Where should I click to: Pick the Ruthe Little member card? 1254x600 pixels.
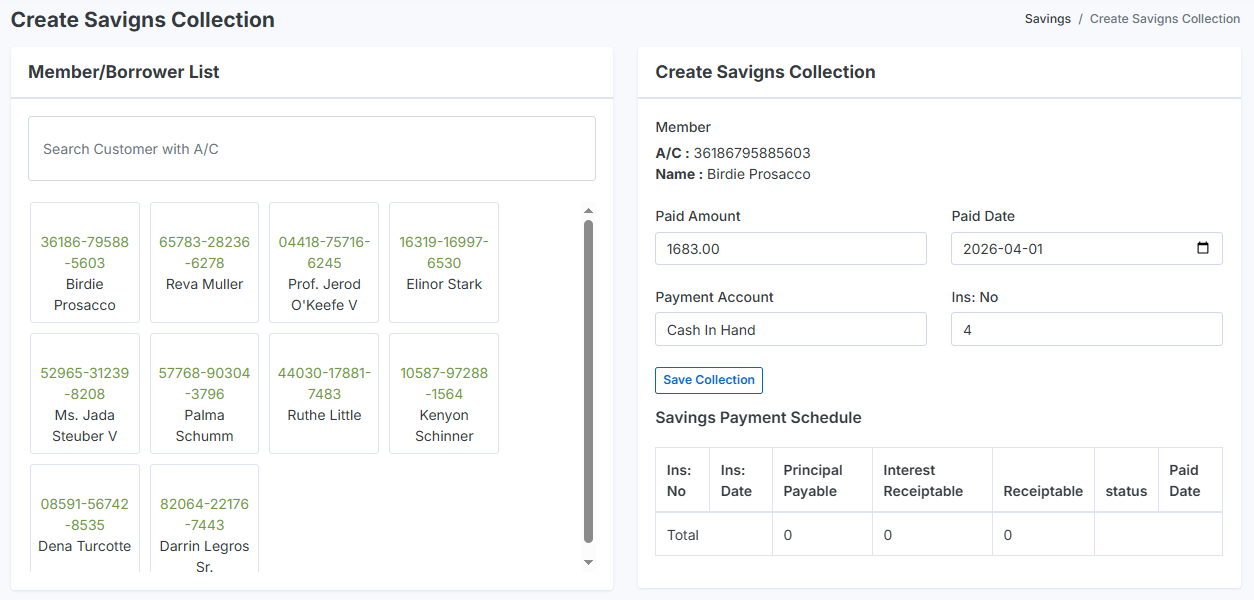324,394
